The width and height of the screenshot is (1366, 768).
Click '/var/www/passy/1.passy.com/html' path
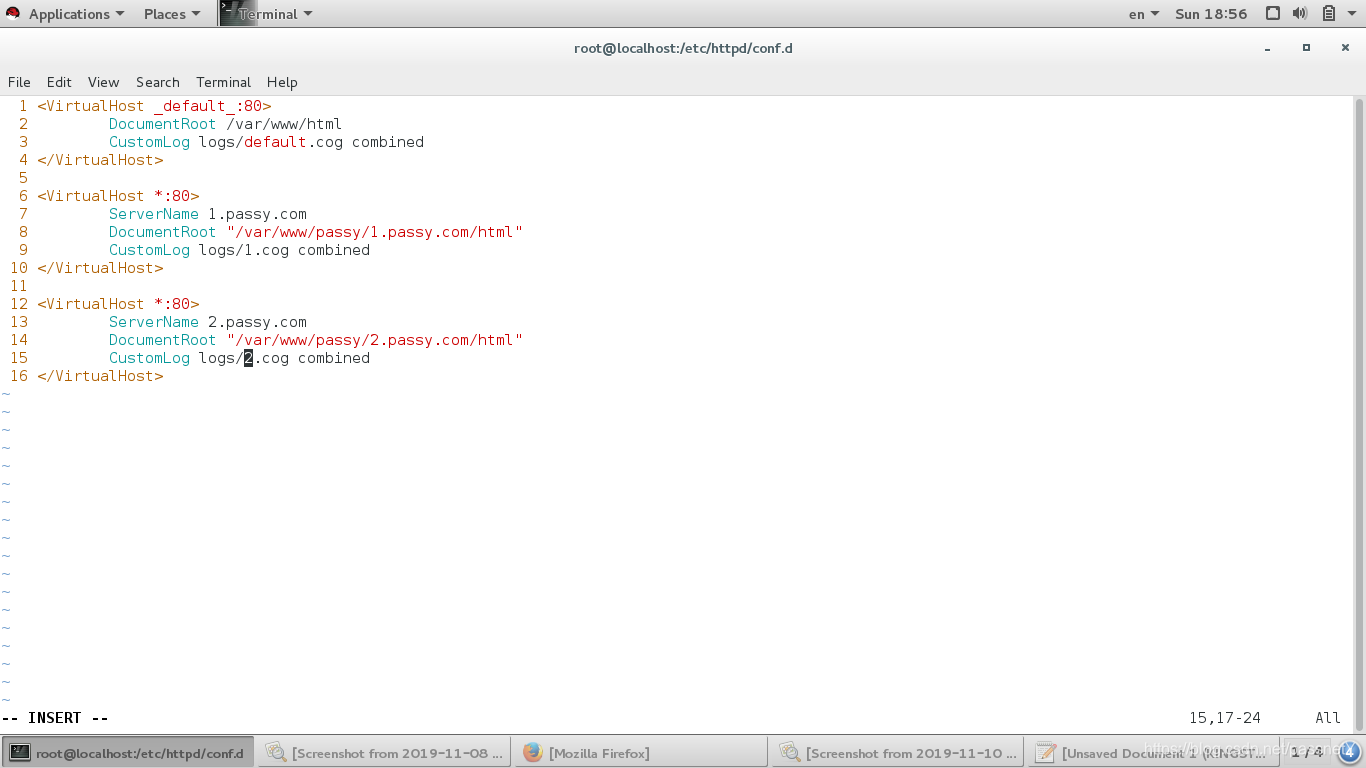pos(375,232)
